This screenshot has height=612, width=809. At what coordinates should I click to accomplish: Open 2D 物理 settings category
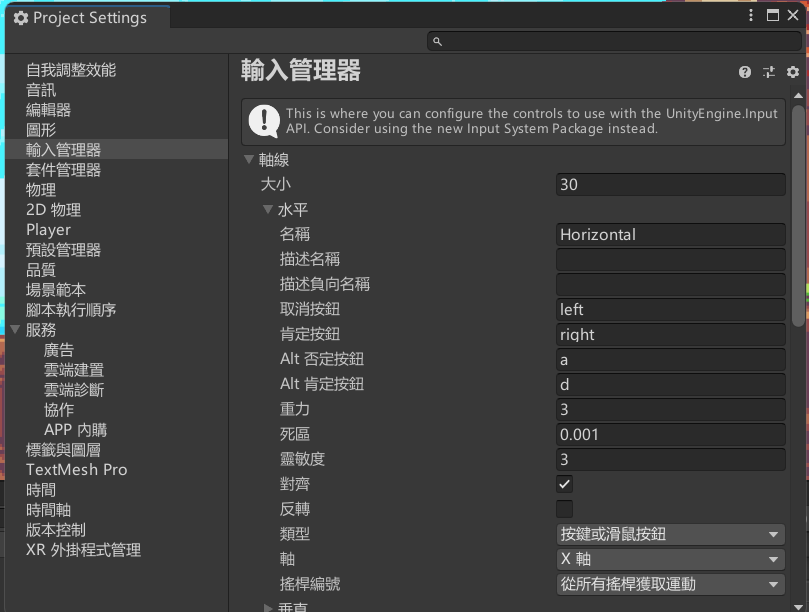54,210
